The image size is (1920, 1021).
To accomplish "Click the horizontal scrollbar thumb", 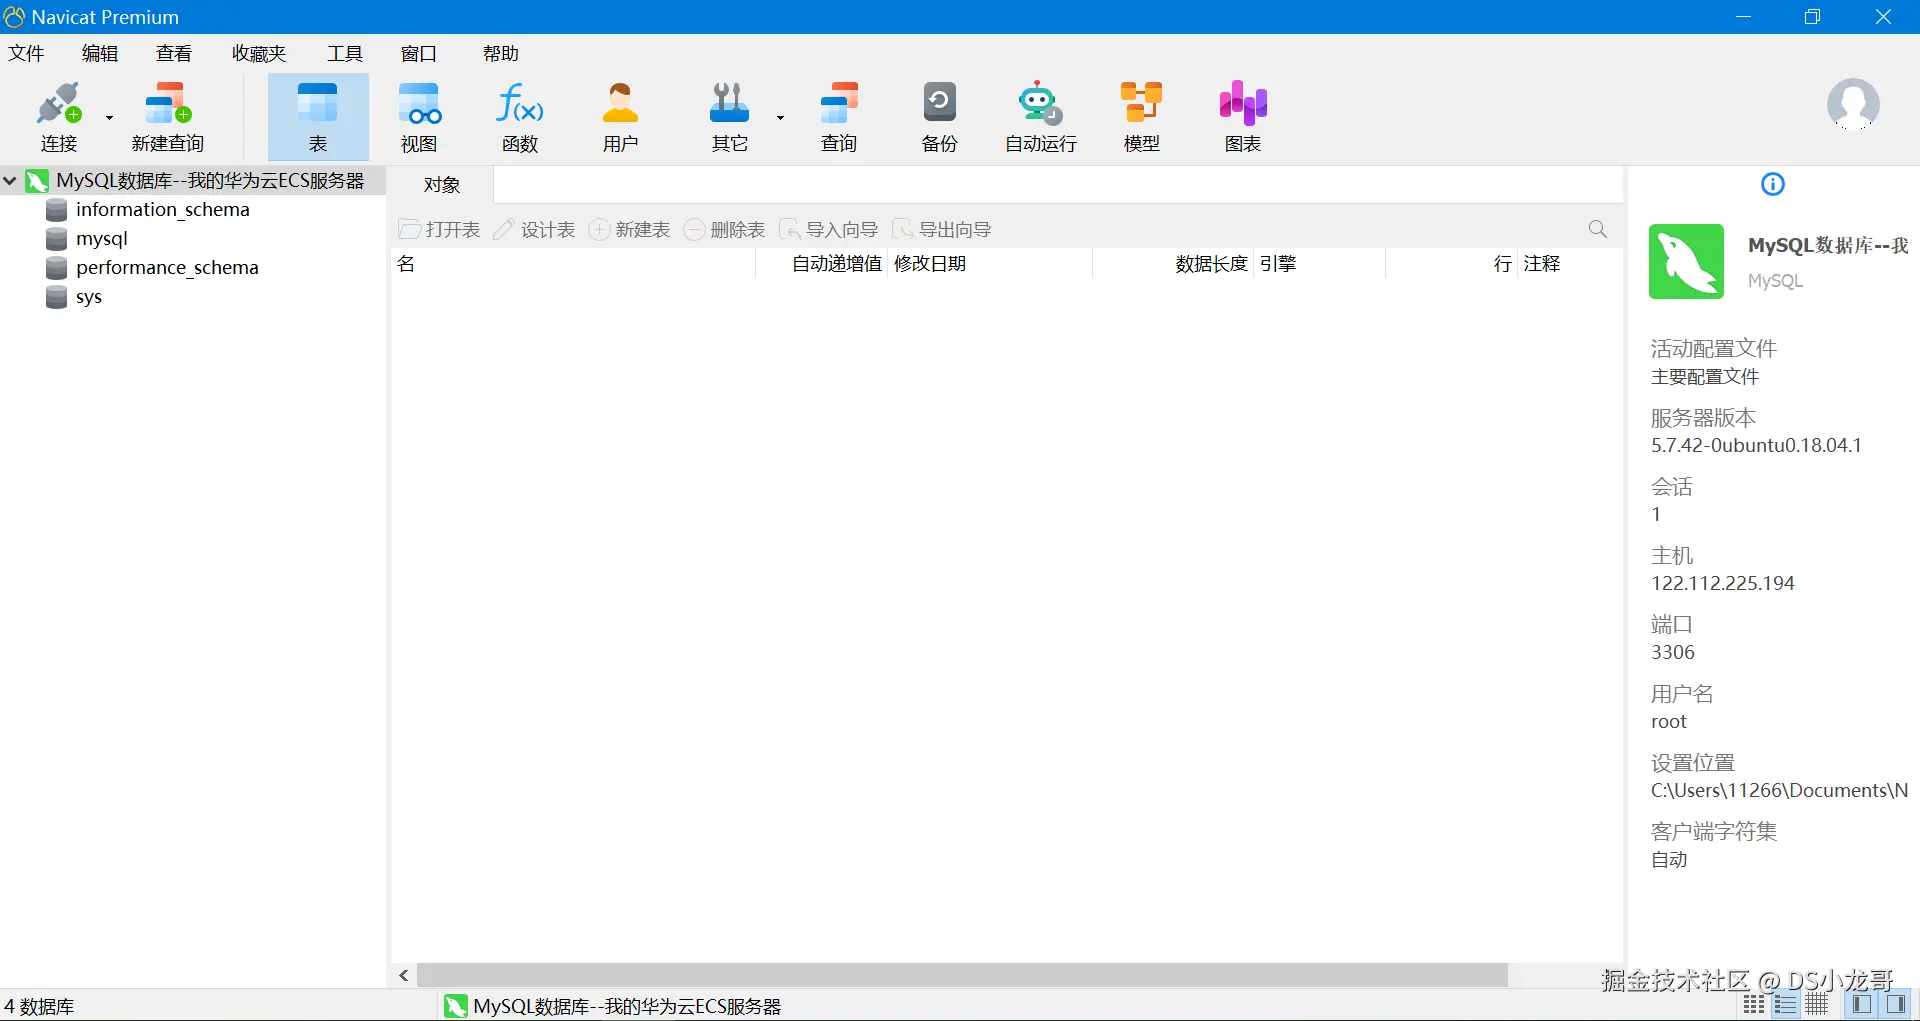I will [962, 975].
